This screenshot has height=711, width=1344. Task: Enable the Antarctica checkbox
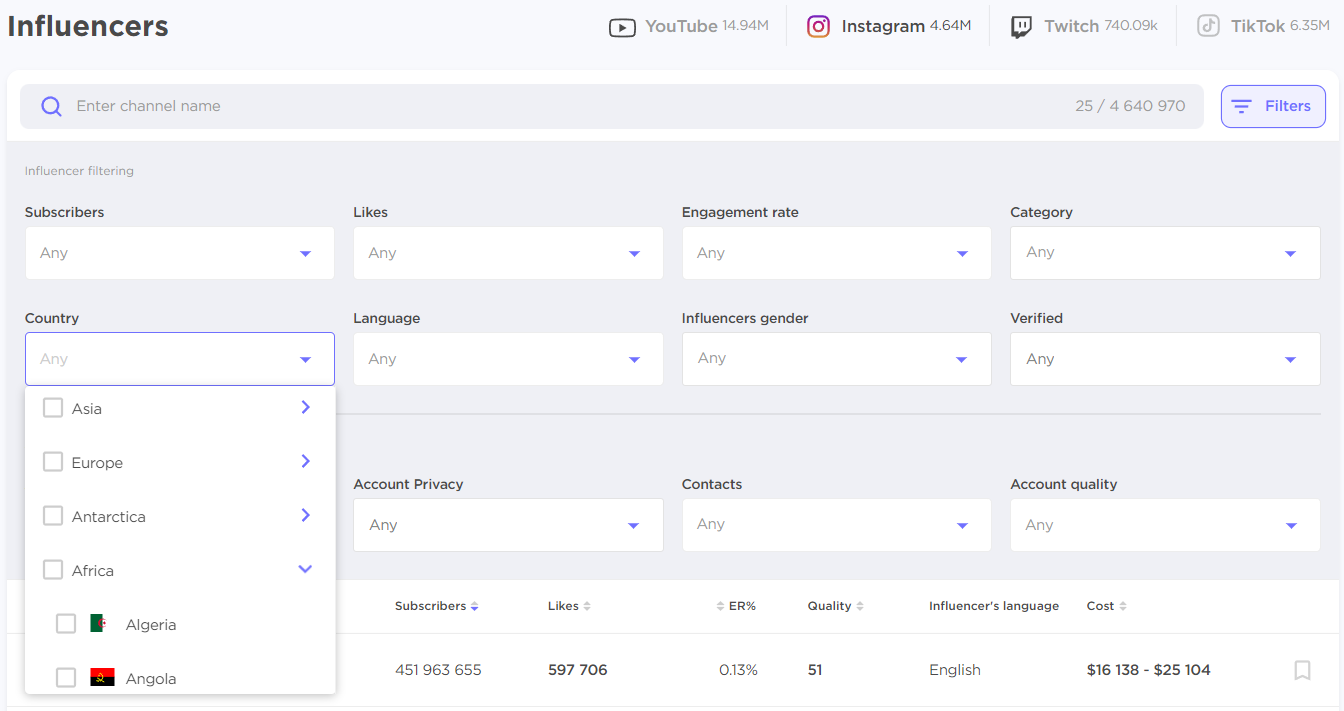tap(53, 516)
